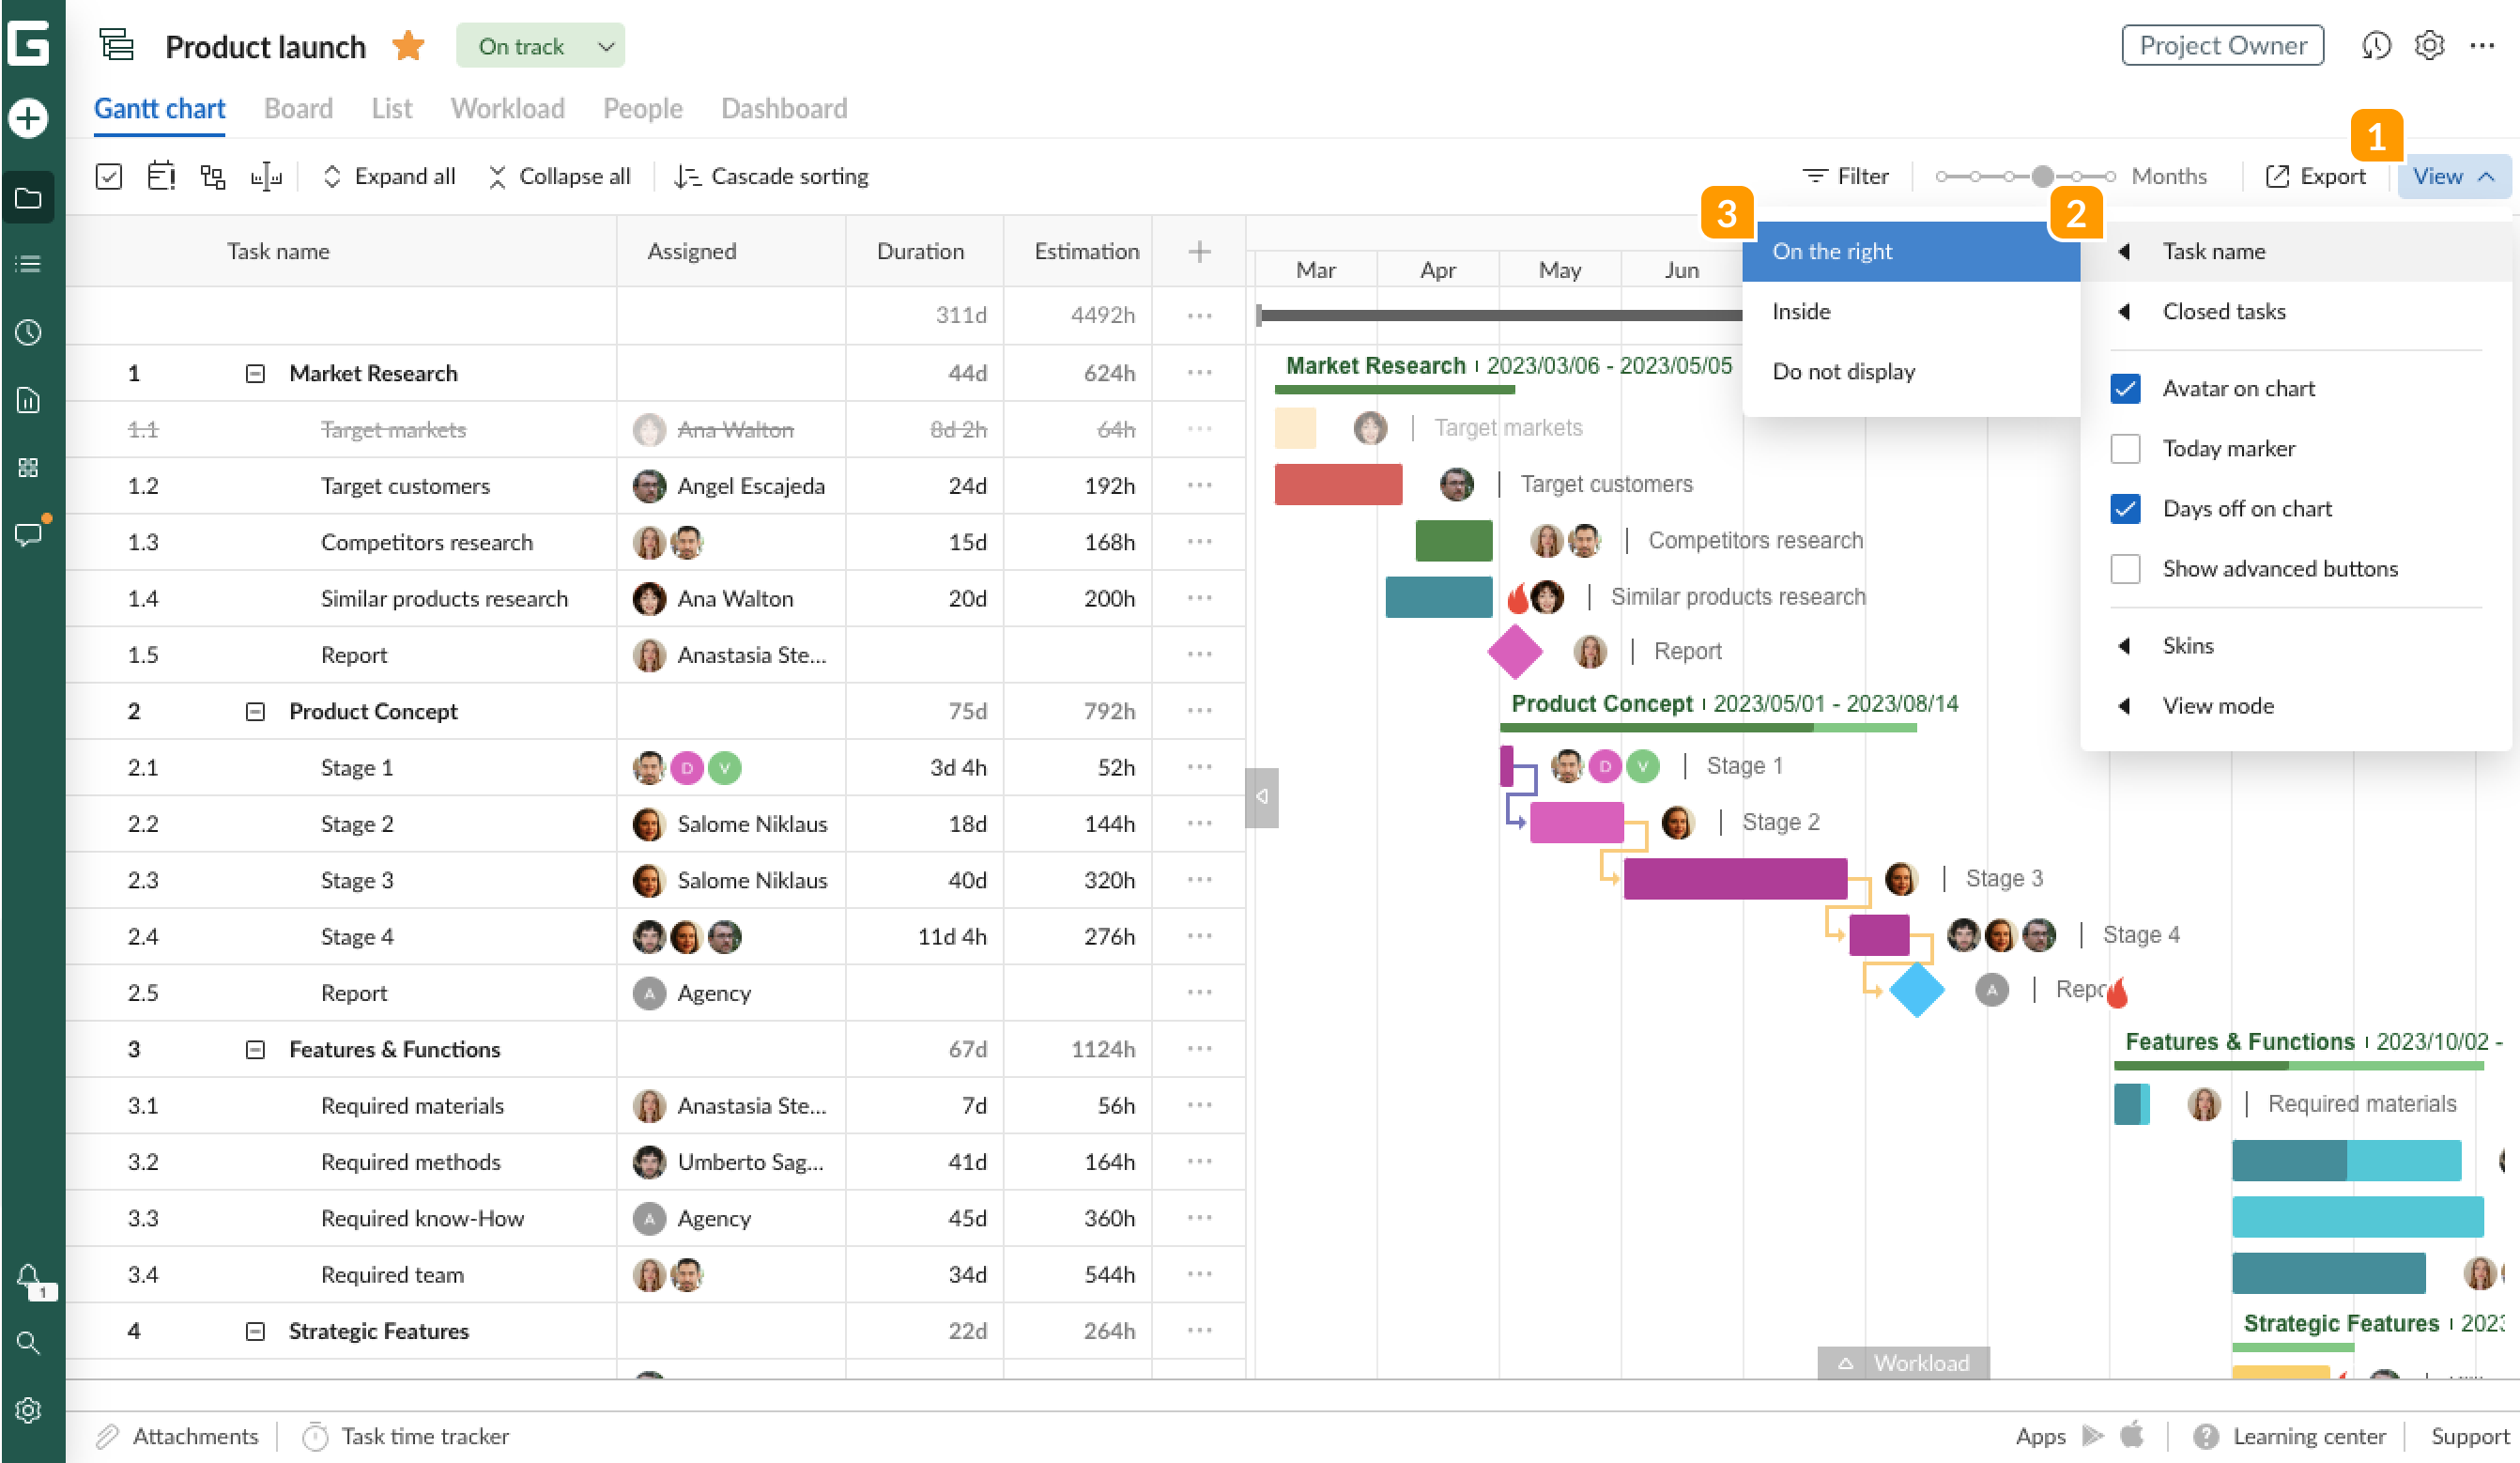Open the On track status dropdown
Screen dimensions: 2520x1463
pyautogui.click(x=540, y=45)
